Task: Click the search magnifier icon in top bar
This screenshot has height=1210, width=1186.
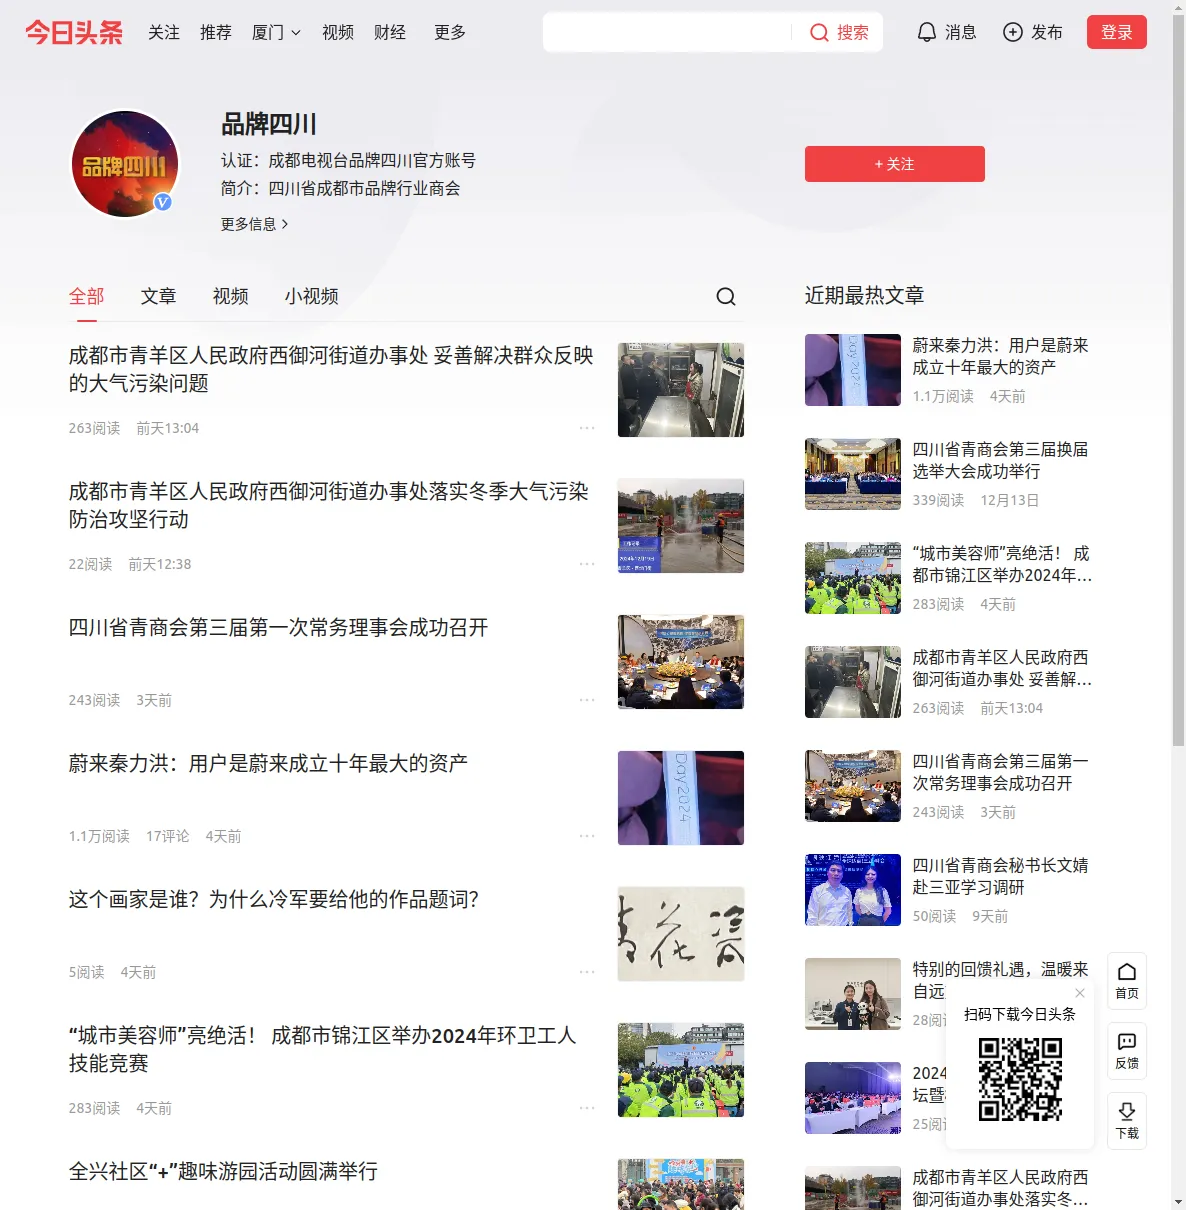Action: pyautogui.click(x=819, y=32)
